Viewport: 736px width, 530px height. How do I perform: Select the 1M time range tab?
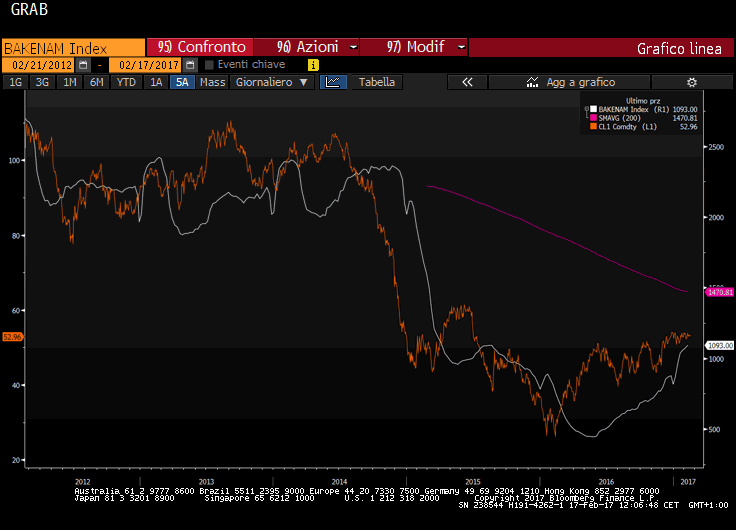pyautogui.click(x=69, y=82)
